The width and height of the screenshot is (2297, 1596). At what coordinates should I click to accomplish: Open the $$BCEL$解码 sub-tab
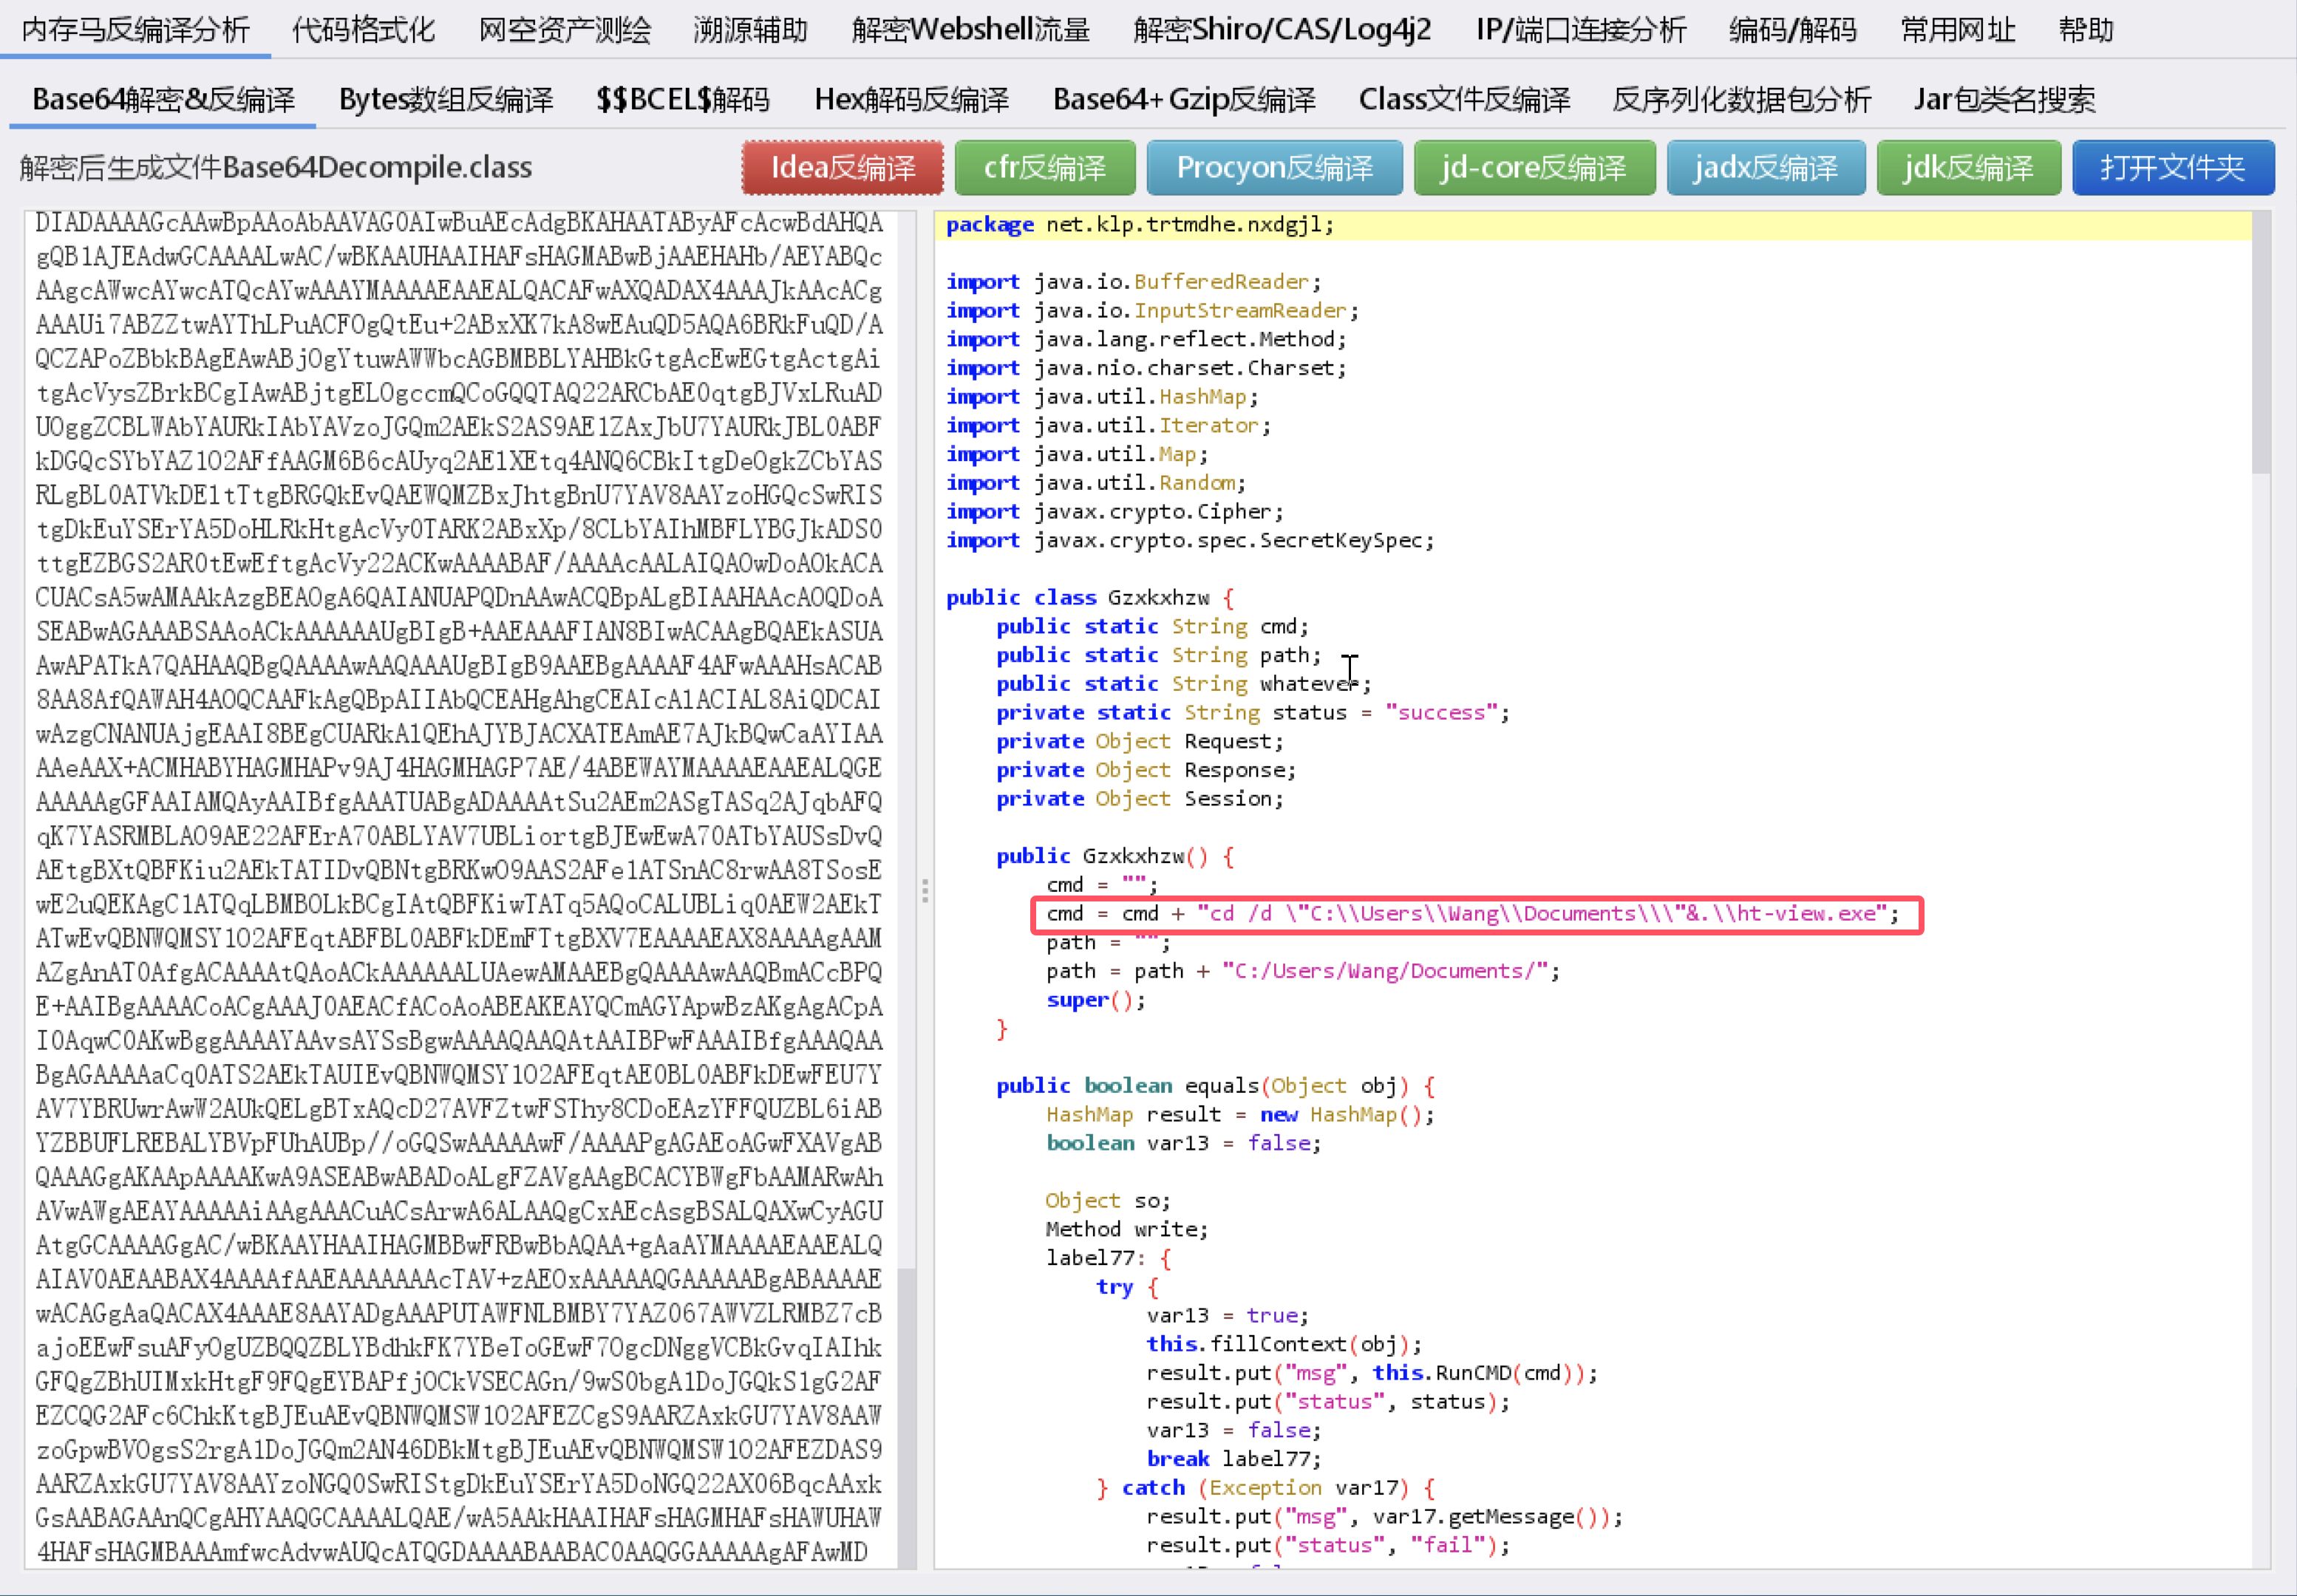pos(683,100)
